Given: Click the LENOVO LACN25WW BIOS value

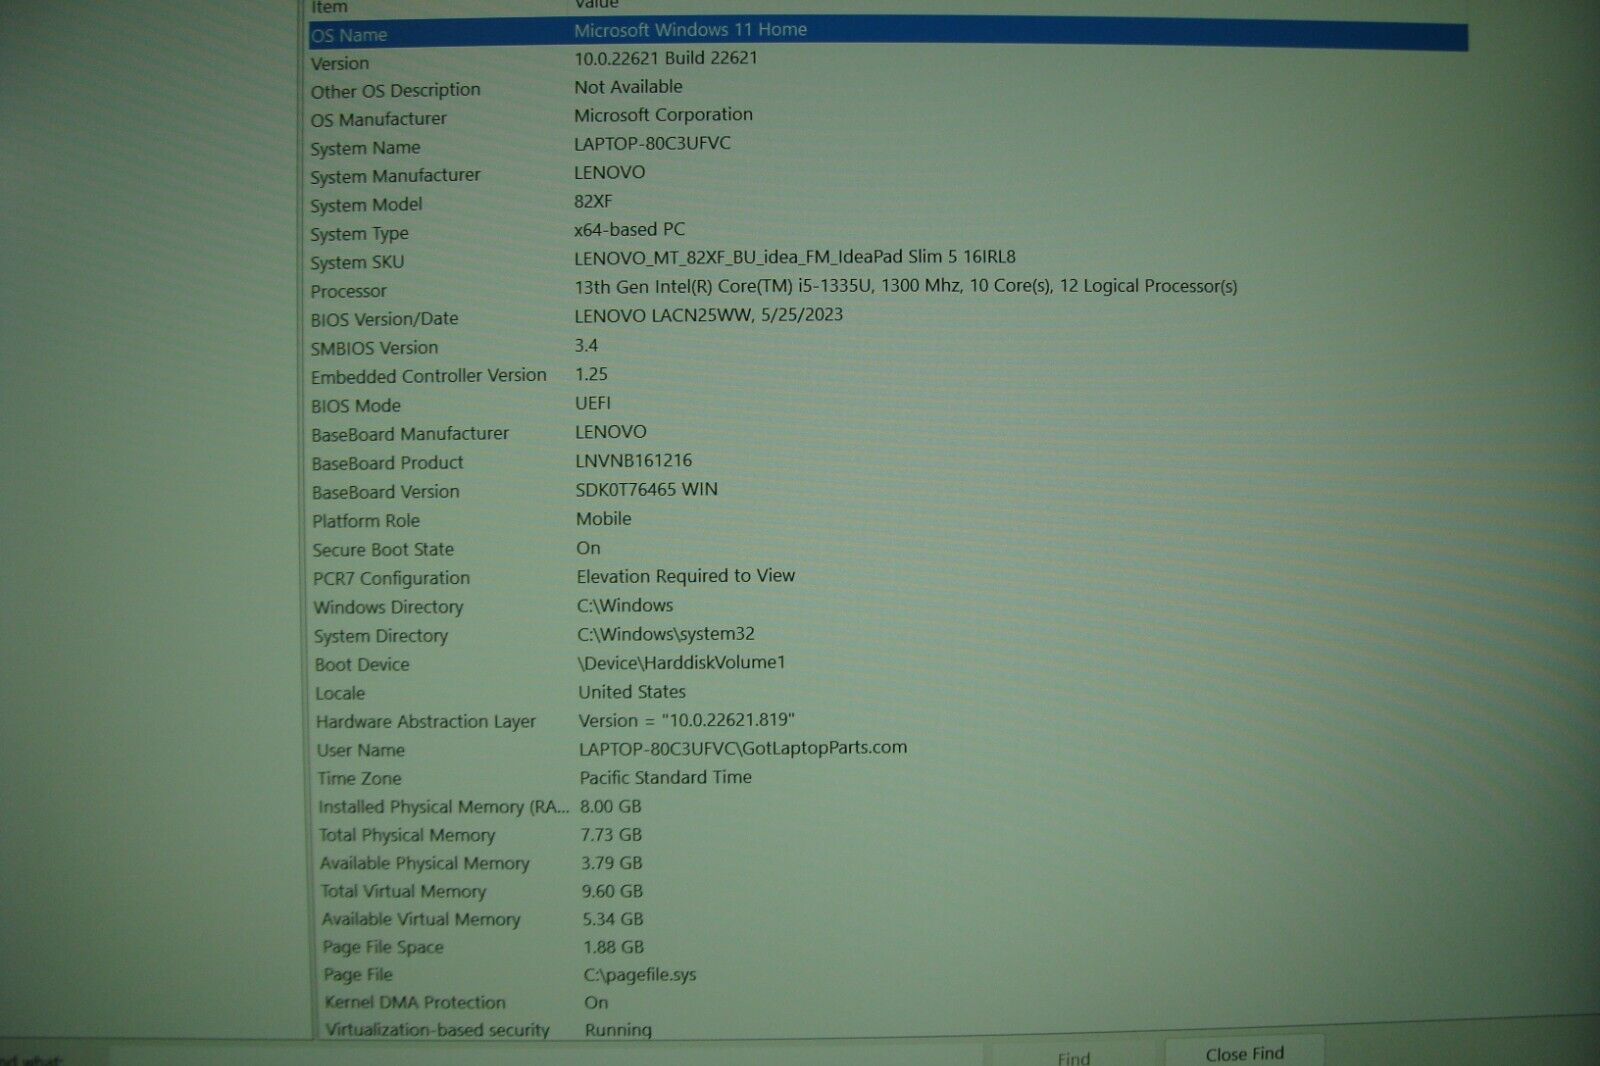Looking at the screenshot, I should [x=708, y=316].
